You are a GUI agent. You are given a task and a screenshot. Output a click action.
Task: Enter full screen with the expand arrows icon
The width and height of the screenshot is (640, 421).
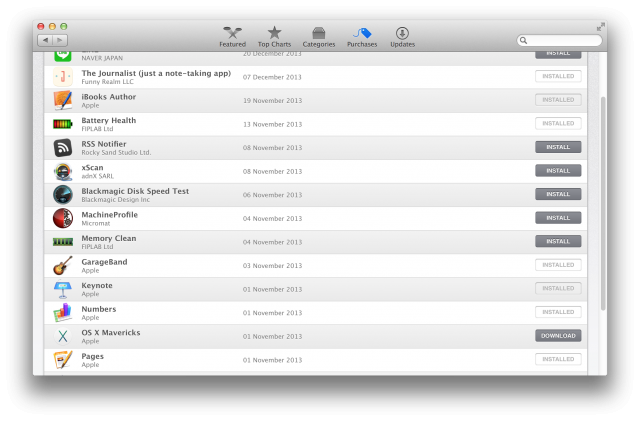click(x=600, y=27)
